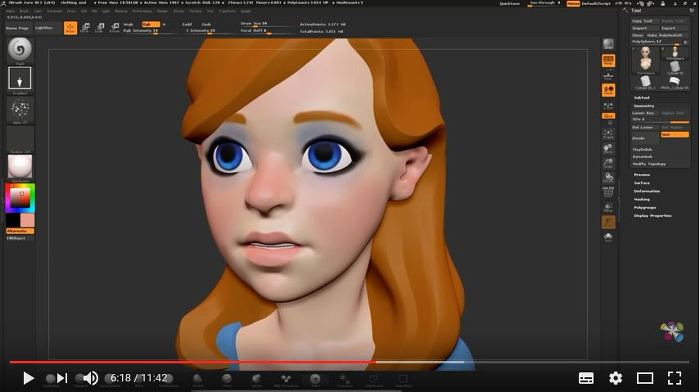Toggle the Zadd button

188,24
